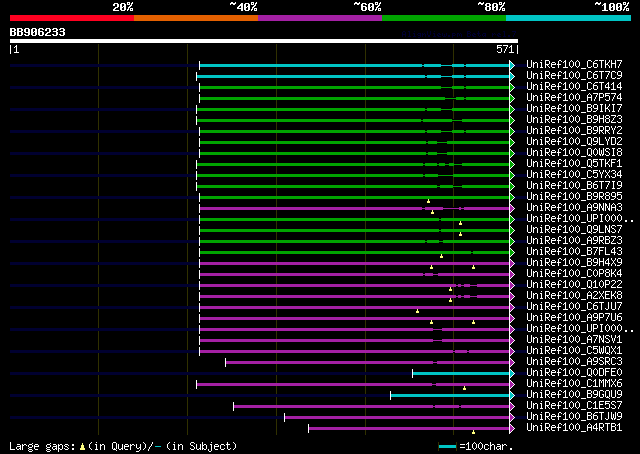
Task: Click the green arrowhead ending the UniRef100_B7FL43 row
Action: [x=512, y=253]
